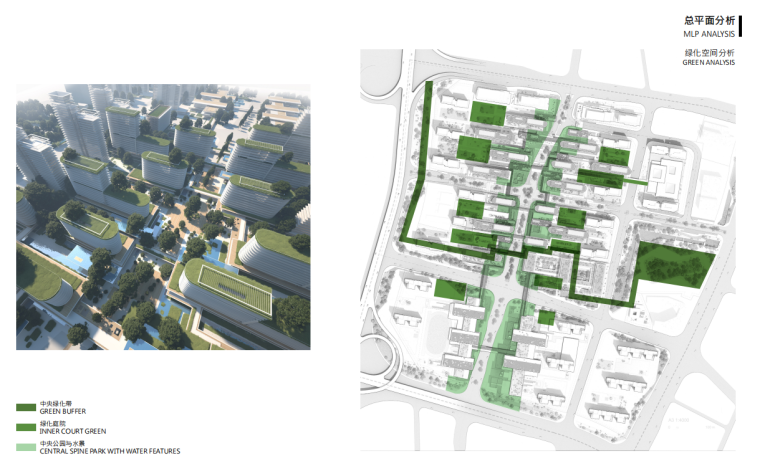Select the GREEN ANALYSIS heading text
760x466 pixels.
pyautogui.click(x=709, y=62)
